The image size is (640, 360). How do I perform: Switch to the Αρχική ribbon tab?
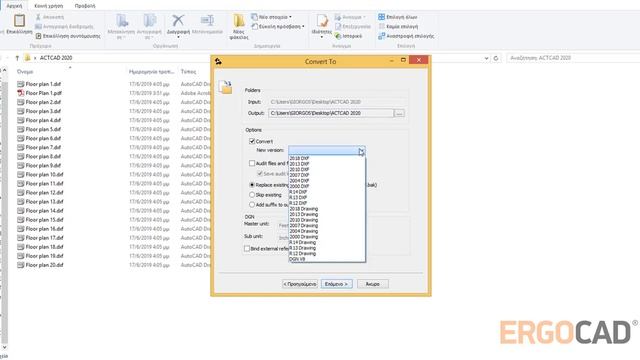pyautogui.click(x=14, y=6)
